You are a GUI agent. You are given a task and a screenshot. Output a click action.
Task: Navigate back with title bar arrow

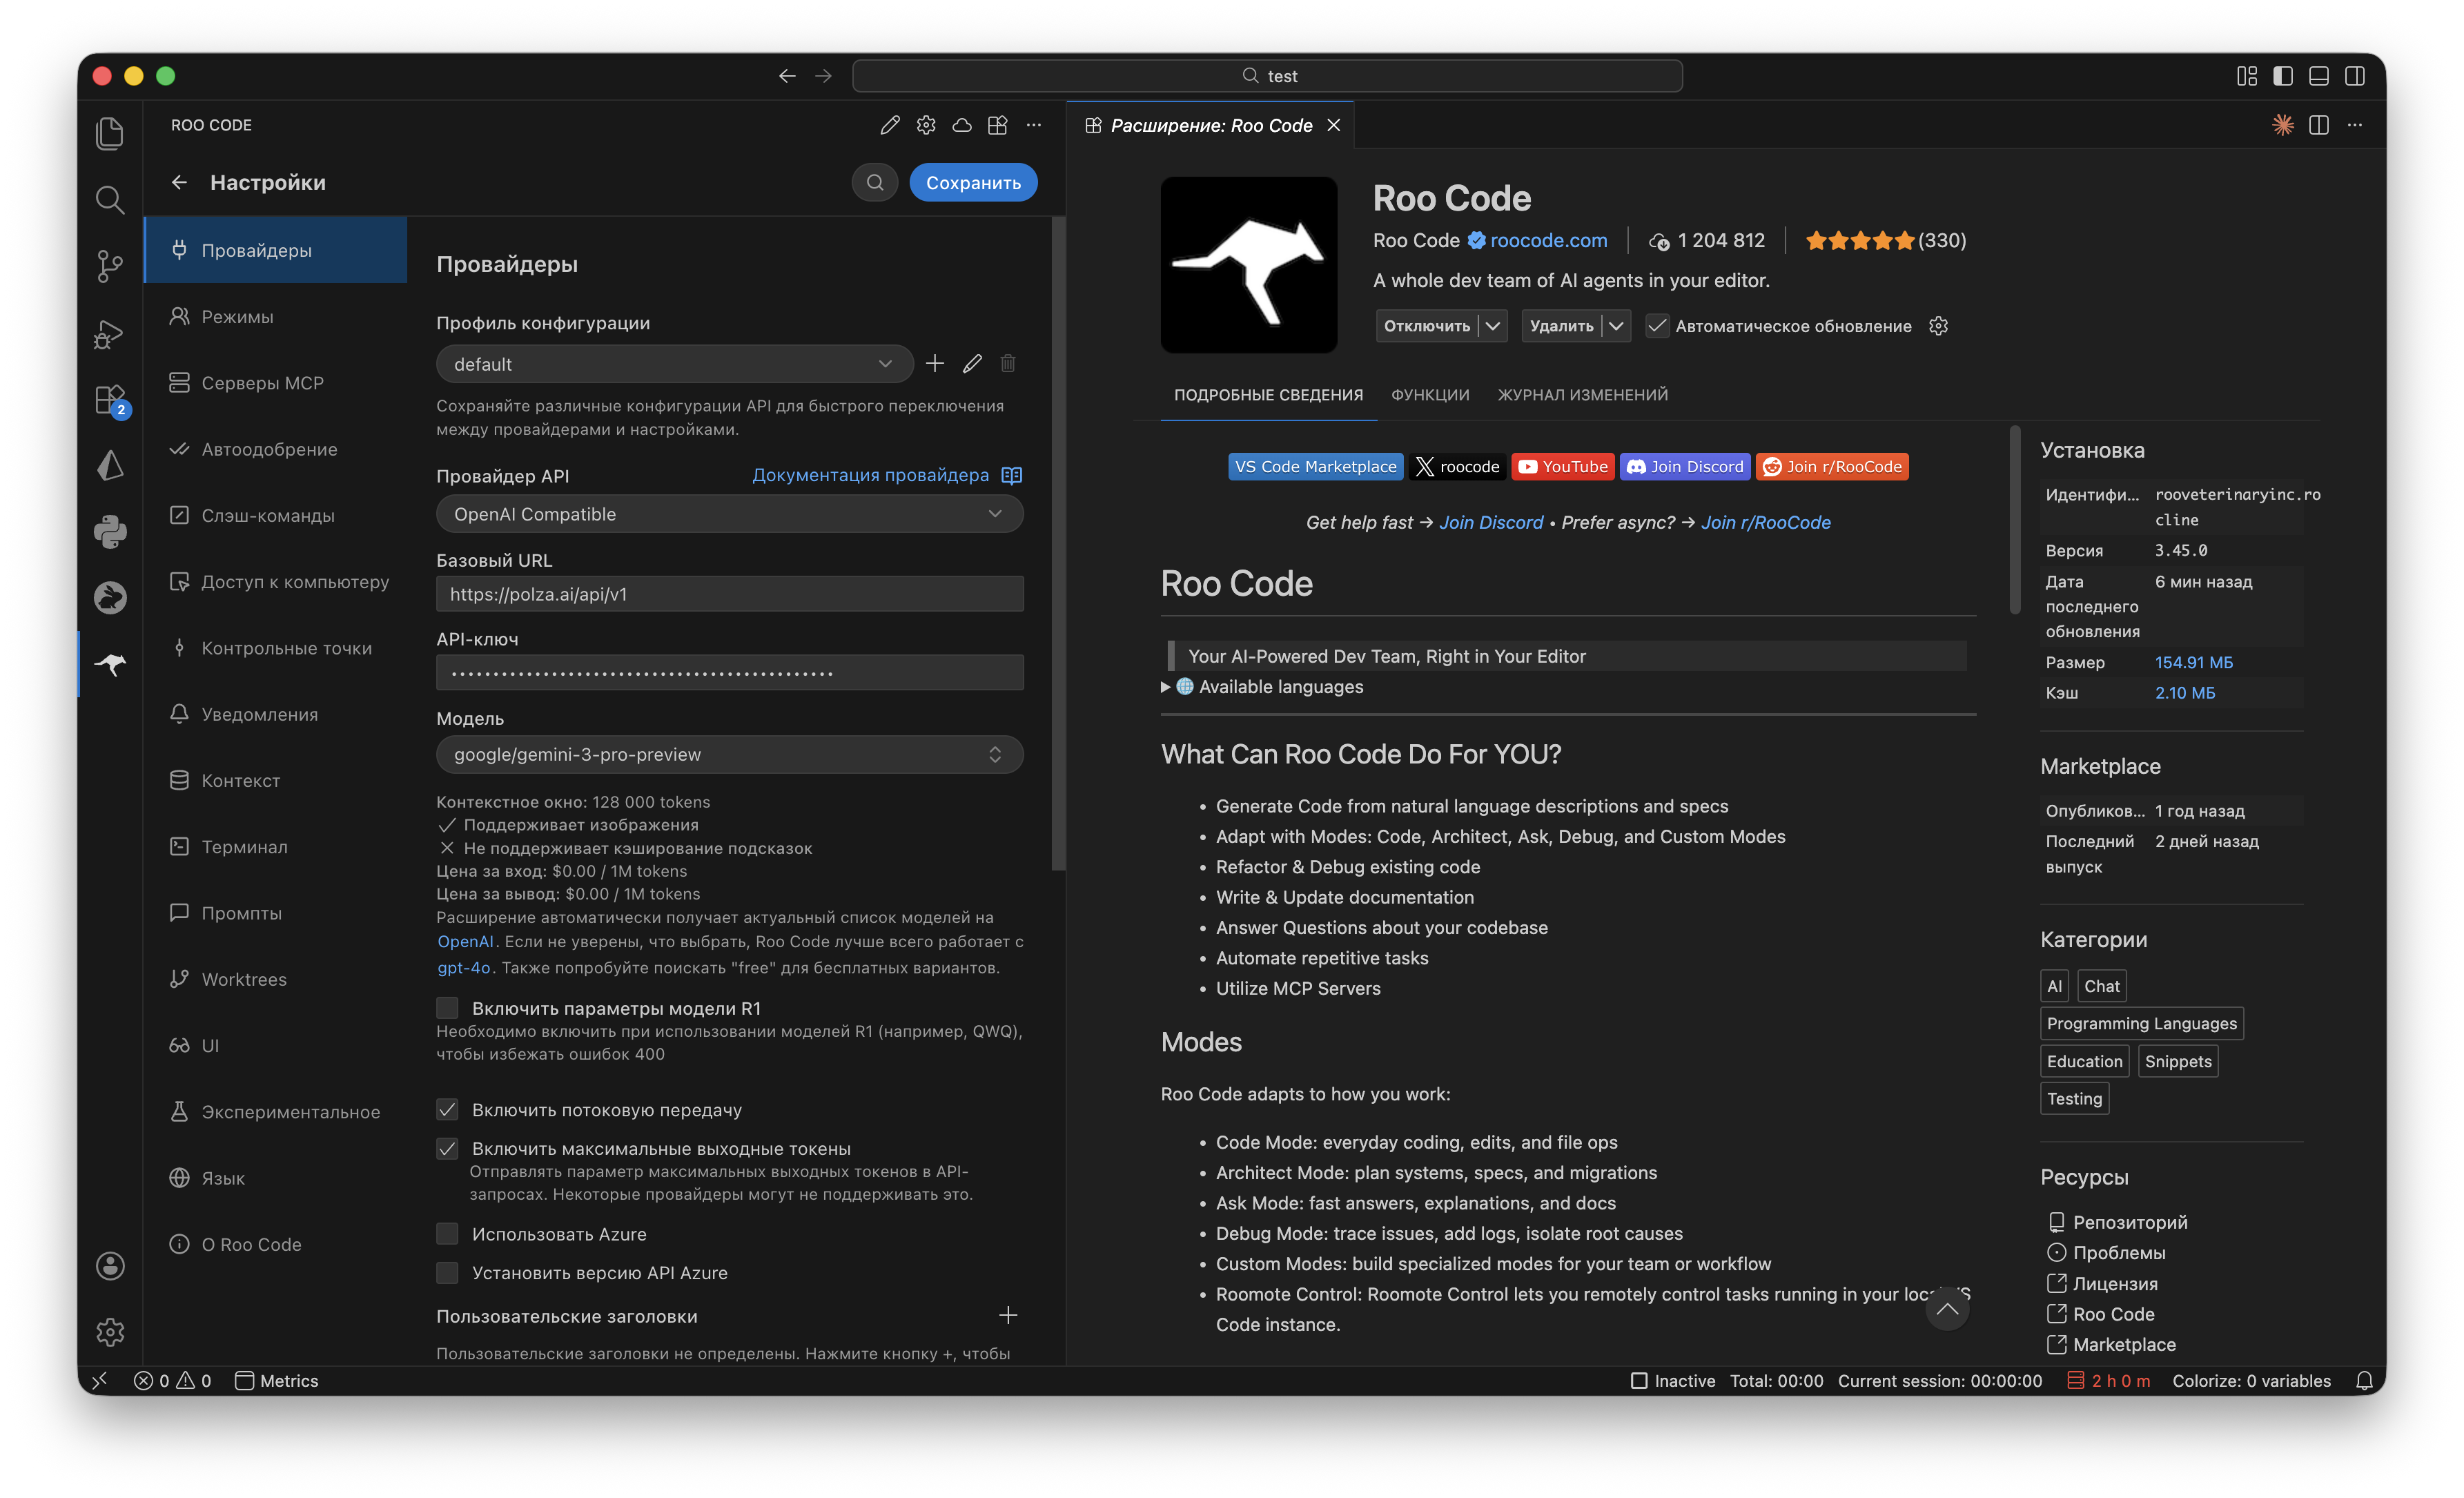[787, 76]
